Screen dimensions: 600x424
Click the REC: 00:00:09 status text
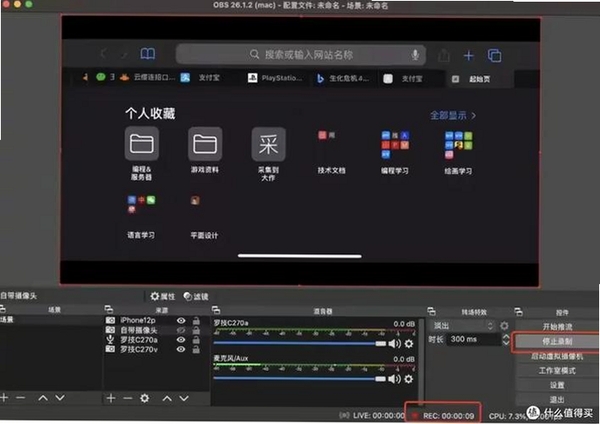coord(448,416)
